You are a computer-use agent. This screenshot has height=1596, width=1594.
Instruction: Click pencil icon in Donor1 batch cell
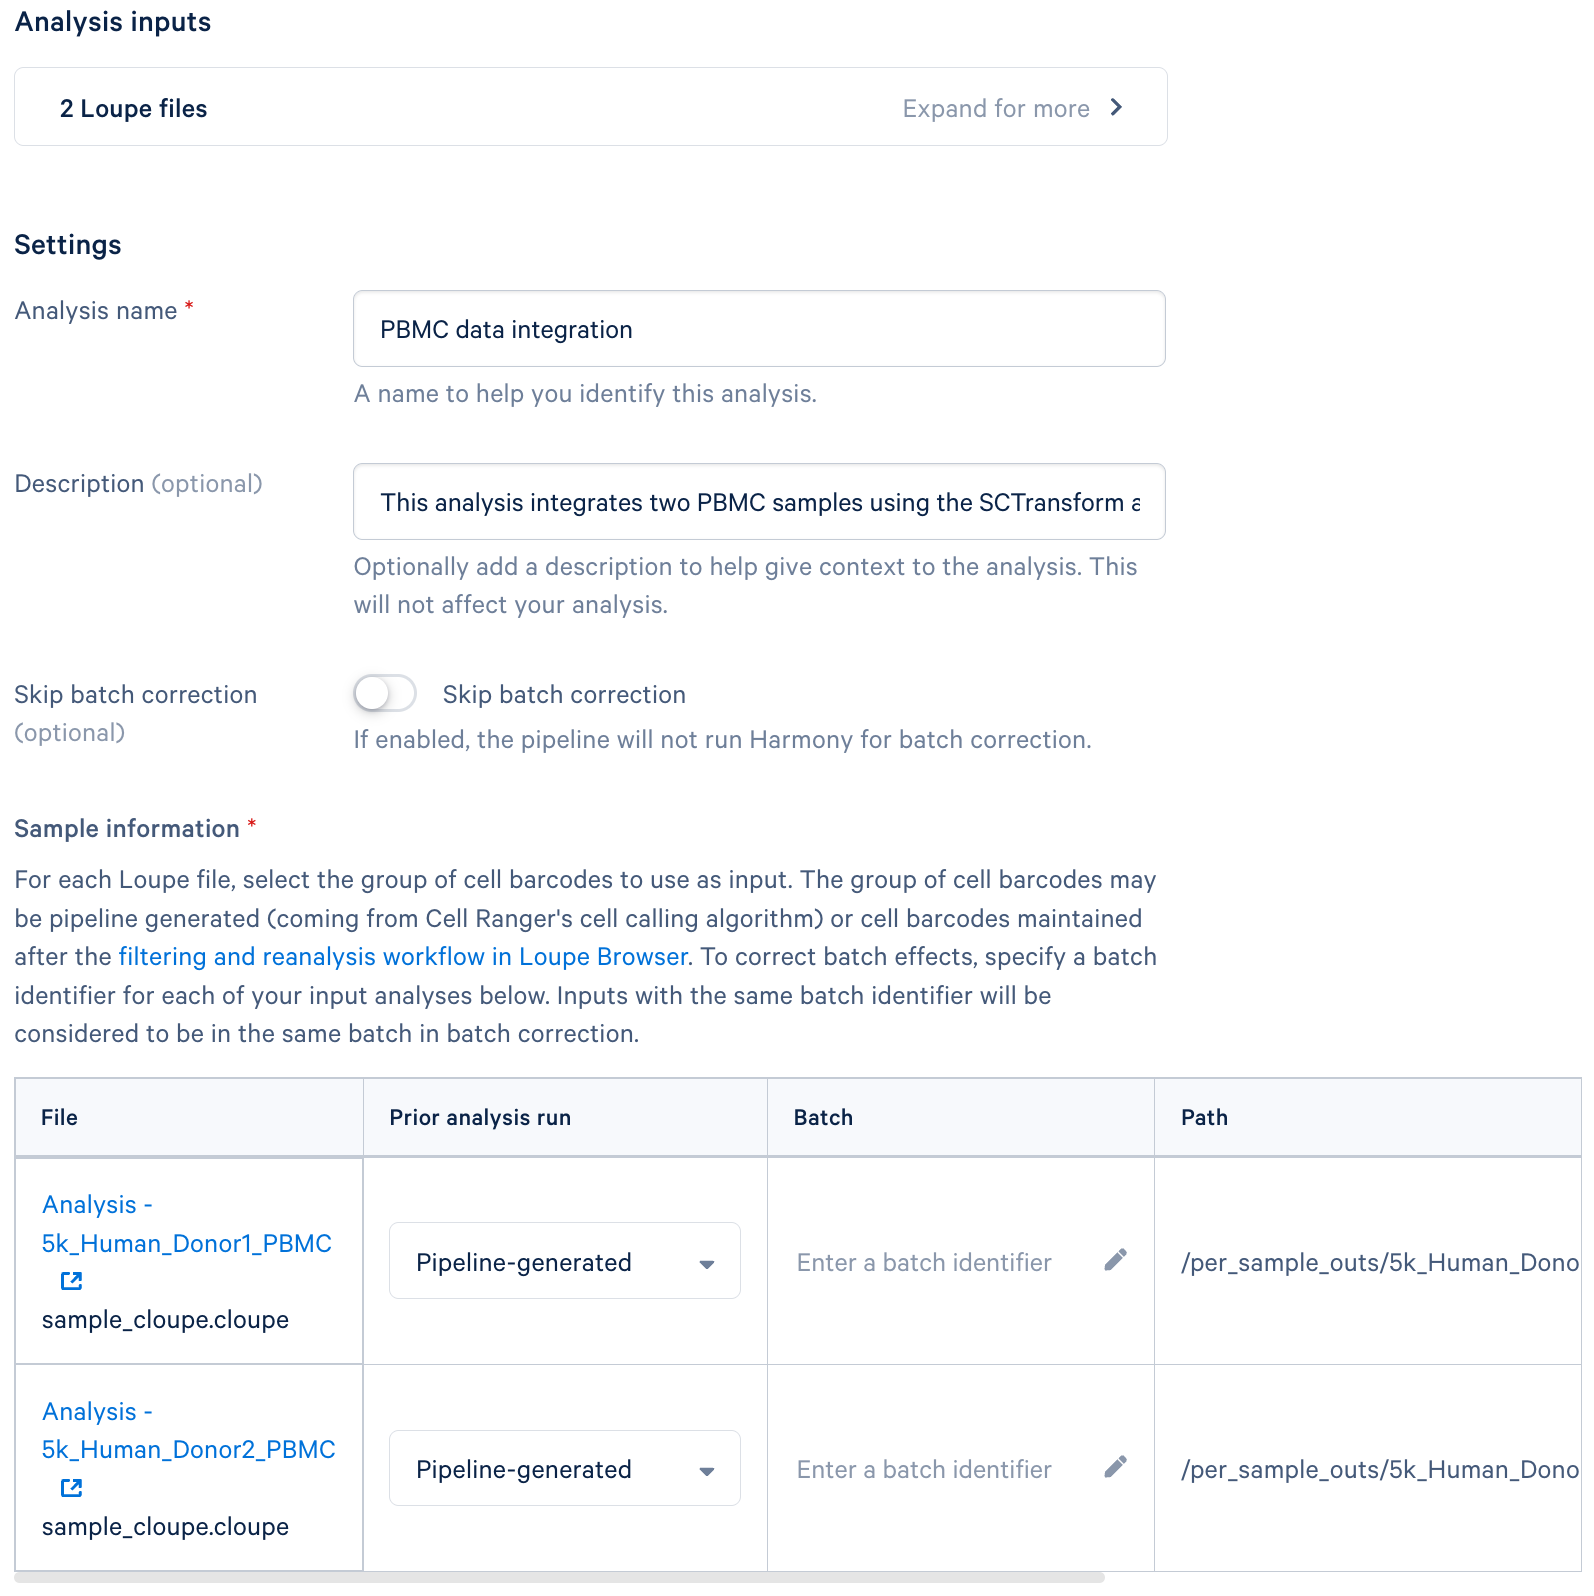click(x=1115, y=1260)
